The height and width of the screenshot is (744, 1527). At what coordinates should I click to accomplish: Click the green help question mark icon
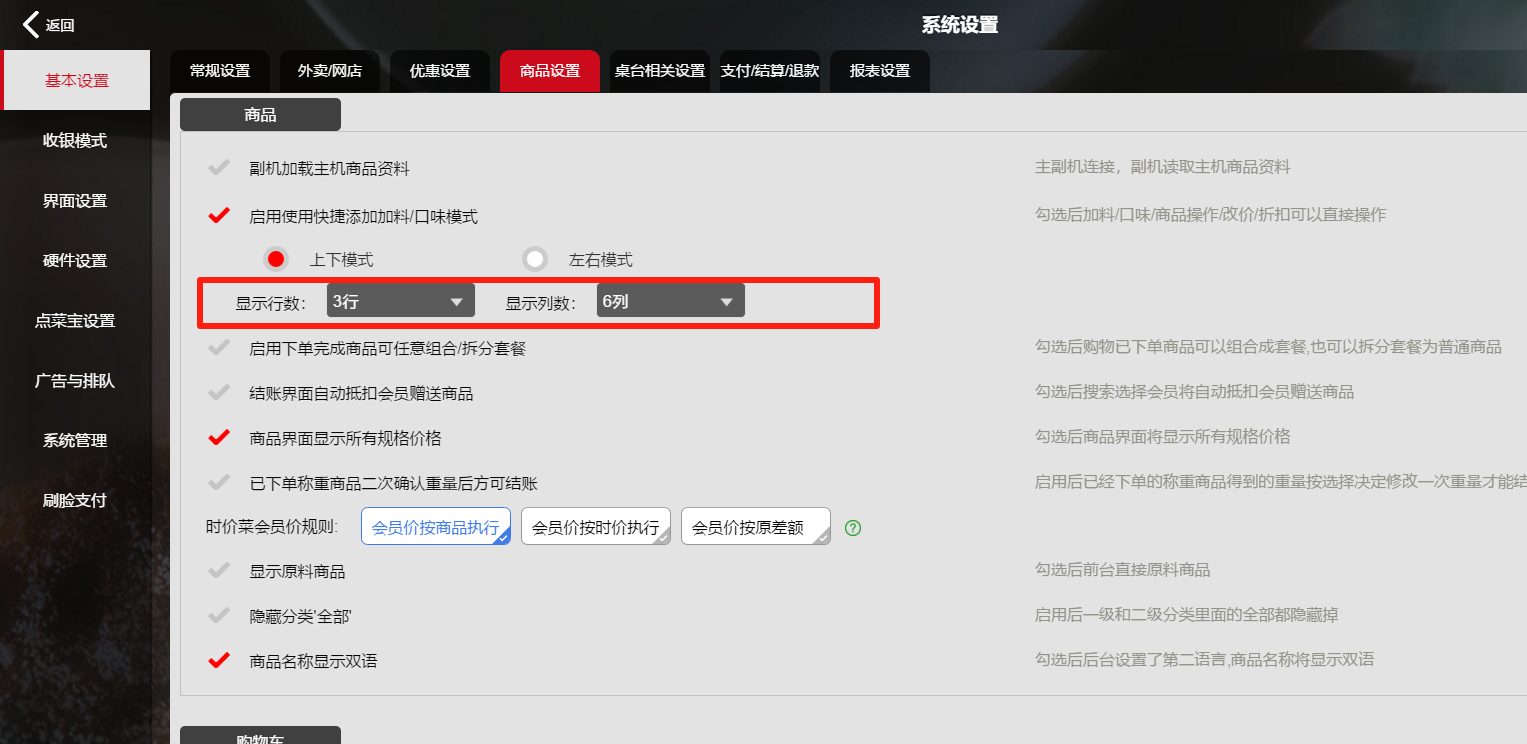click(853, 527)
